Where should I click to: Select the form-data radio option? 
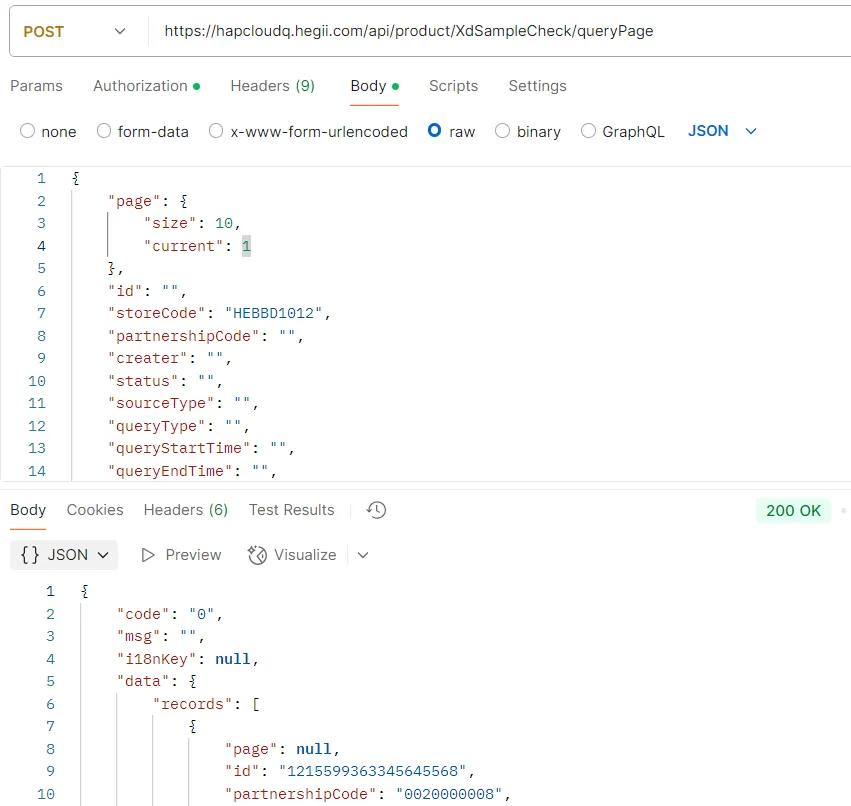click(104, 131)
